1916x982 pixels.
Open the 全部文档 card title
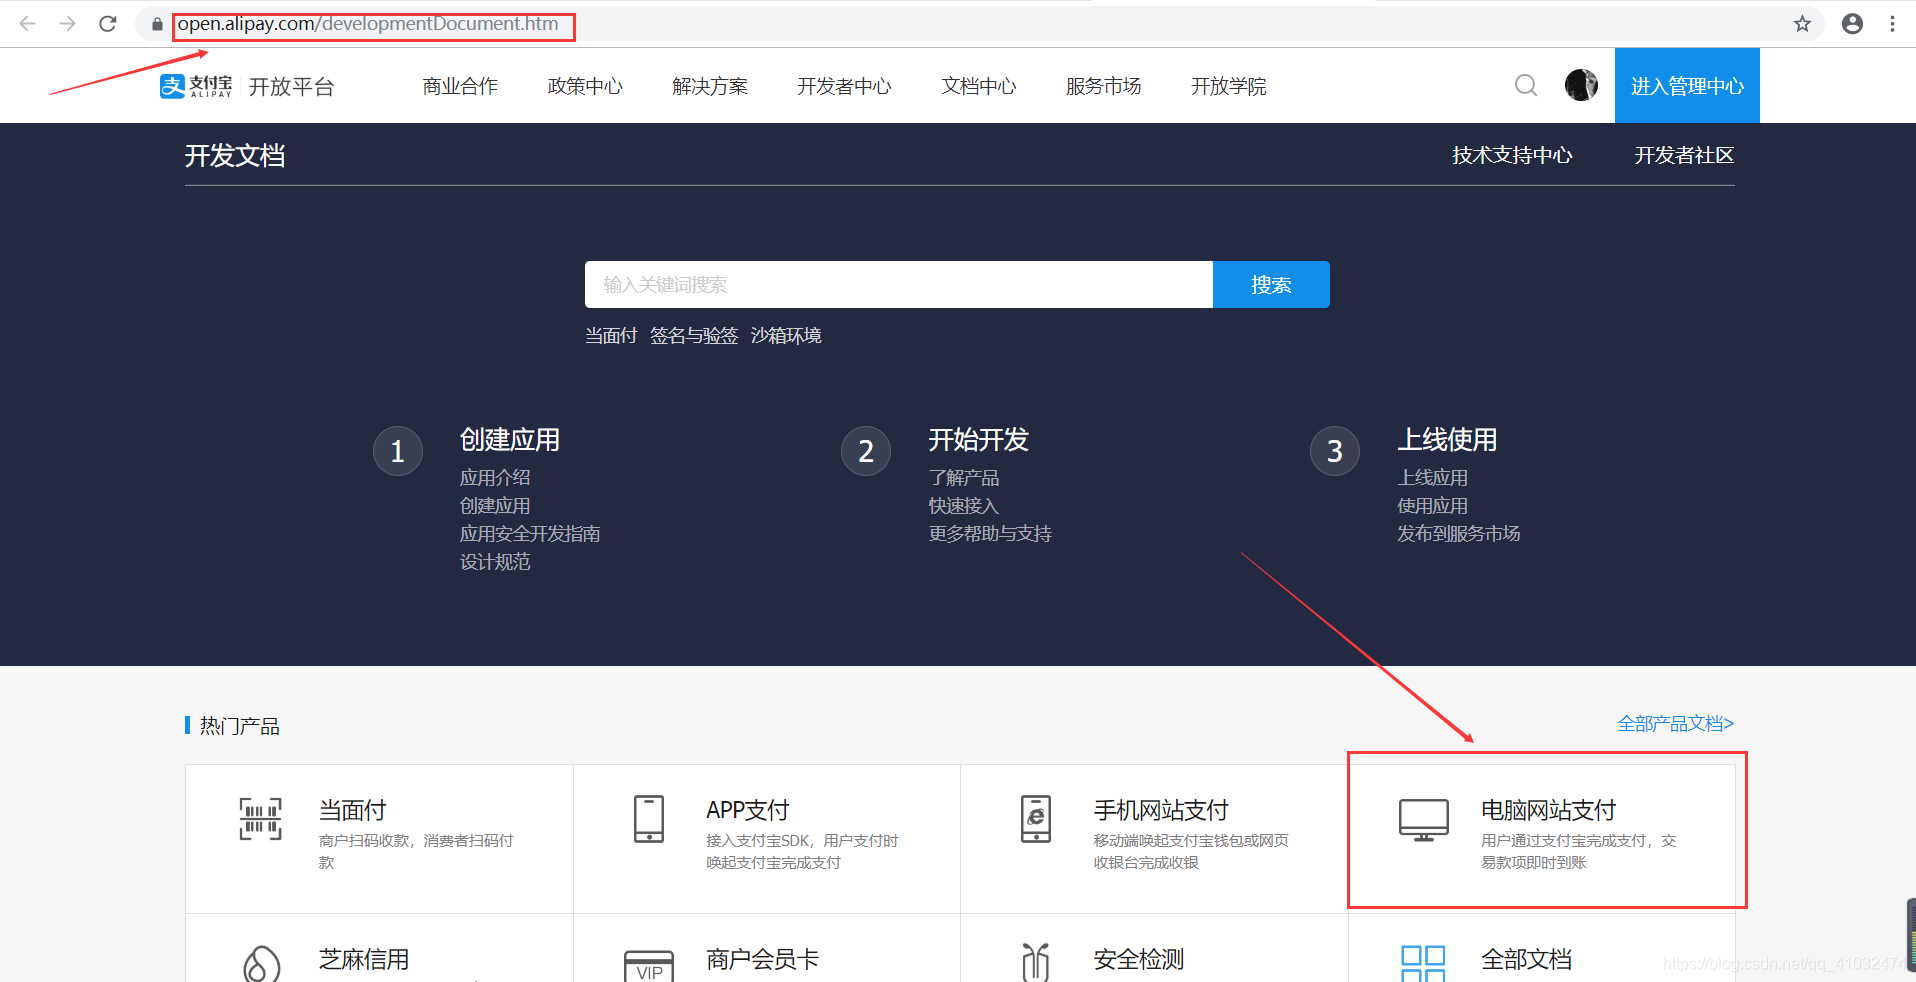click(x=1527, y=959)
